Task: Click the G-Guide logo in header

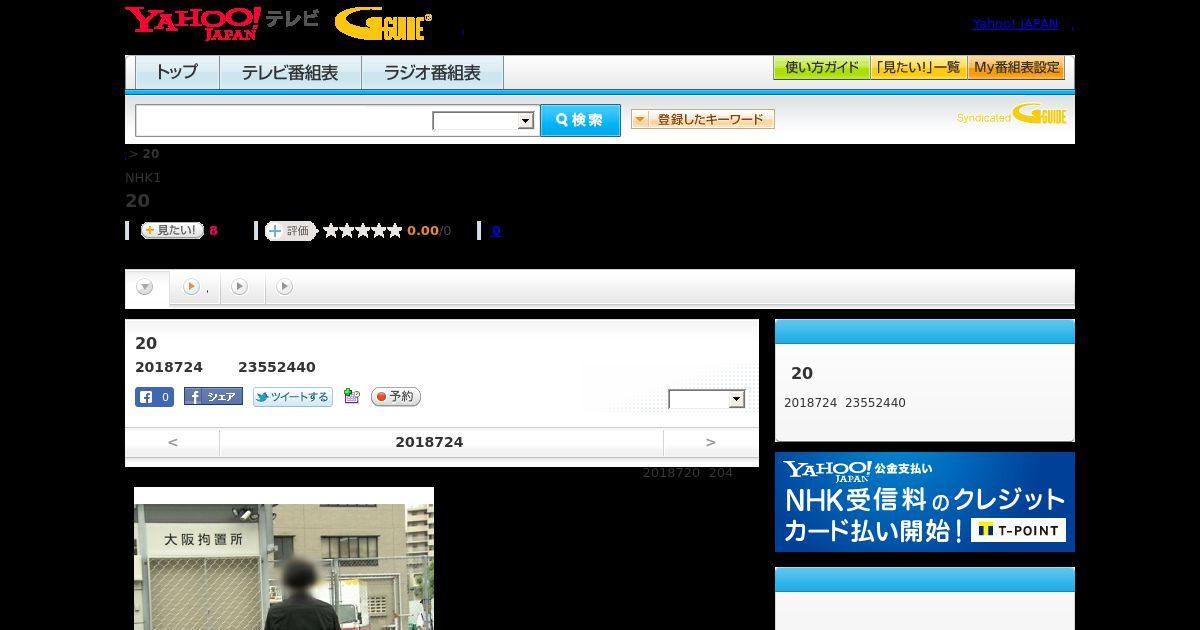Action: coord(383,24)
